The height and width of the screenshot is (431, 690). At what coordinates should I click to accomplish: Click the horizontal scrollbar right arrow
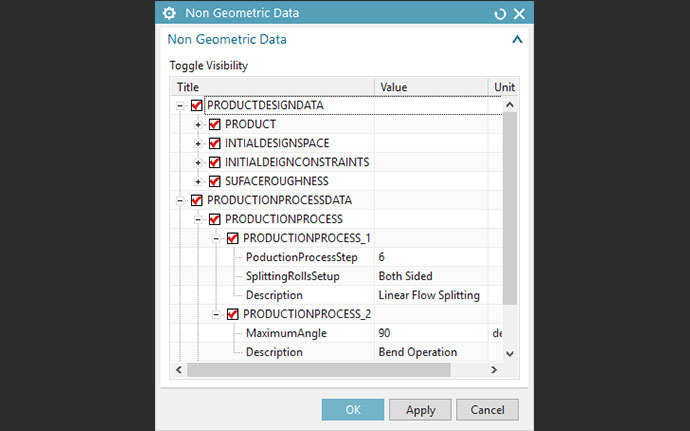494,370
